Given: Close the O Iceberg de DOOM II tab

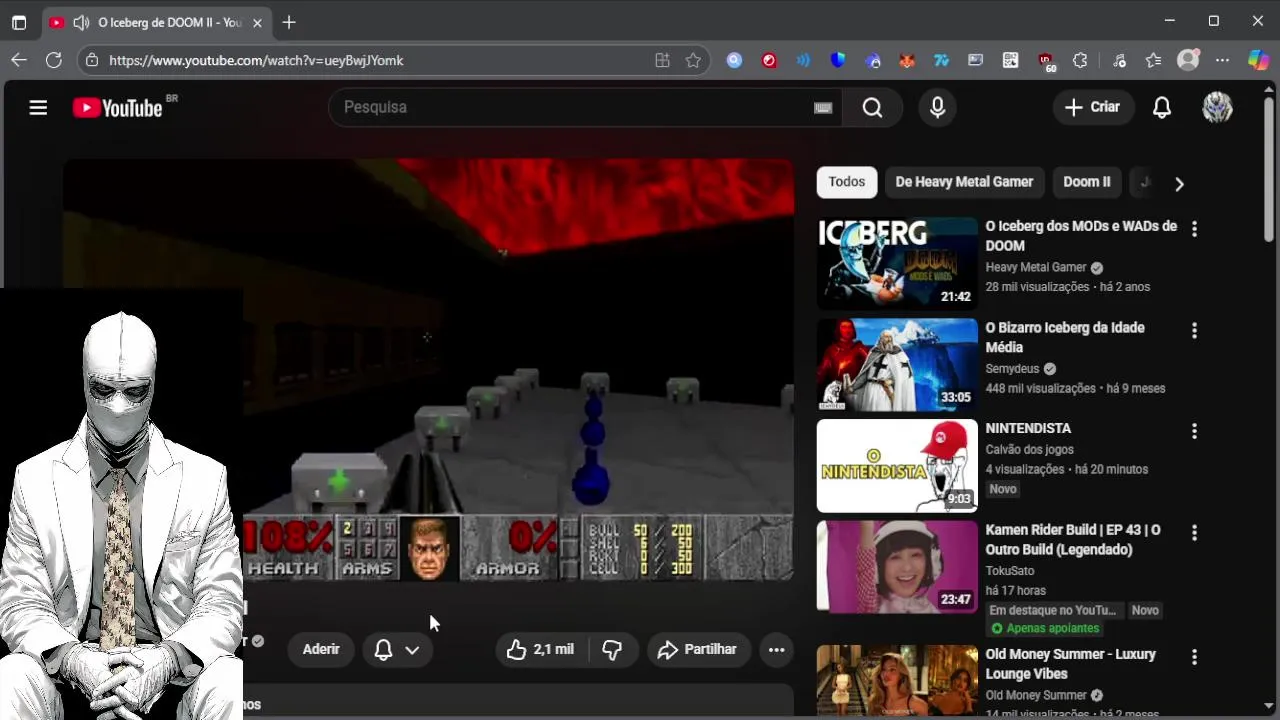Looking at the screenshot, I should pyautogui.click(x=257, y=22).
